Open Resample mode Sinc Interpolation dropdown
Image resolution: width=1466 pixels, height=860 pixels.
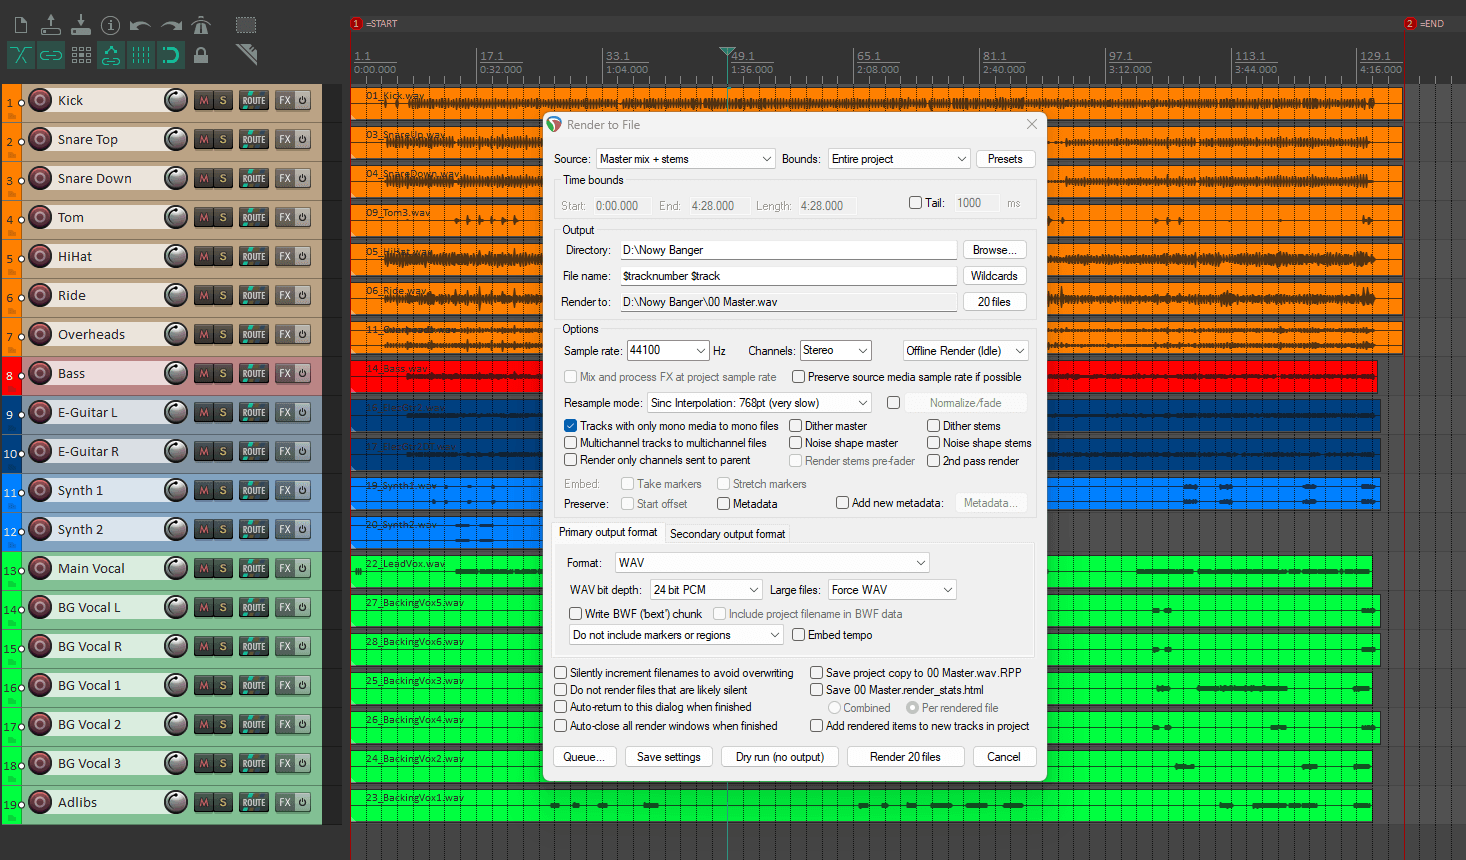coord(760,403)
